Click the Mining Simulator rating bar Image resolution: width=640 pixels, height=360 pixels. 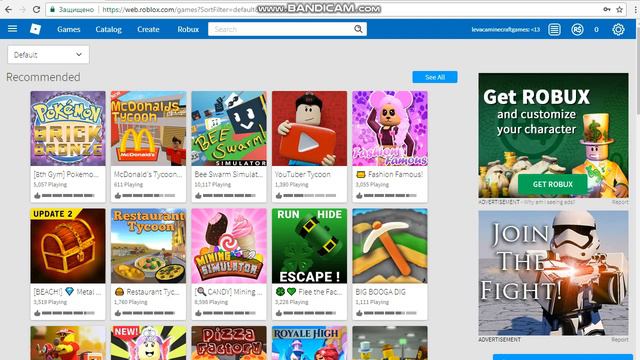point(229,313)
